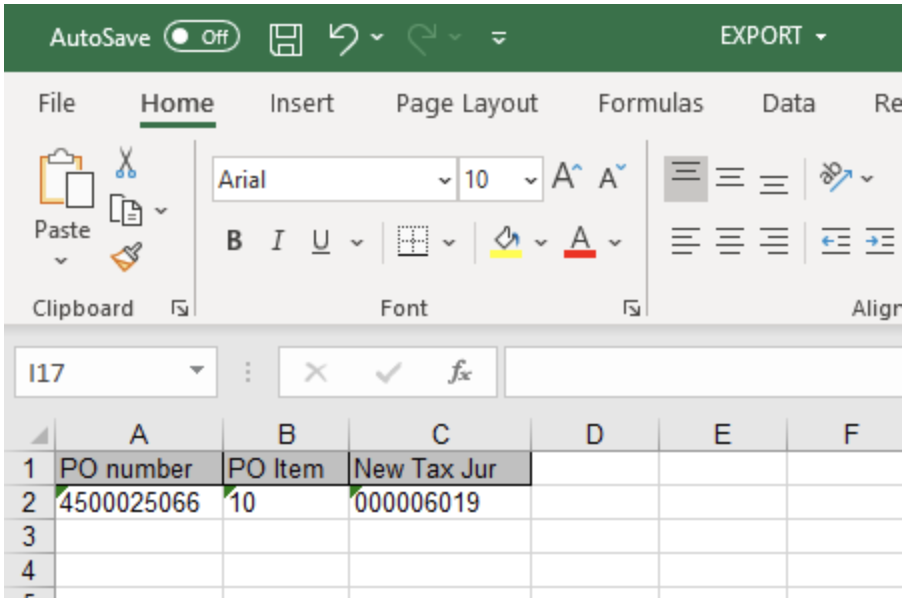Click the Undo arrow icon
912x602 pixels.
(x=343, y=38)
